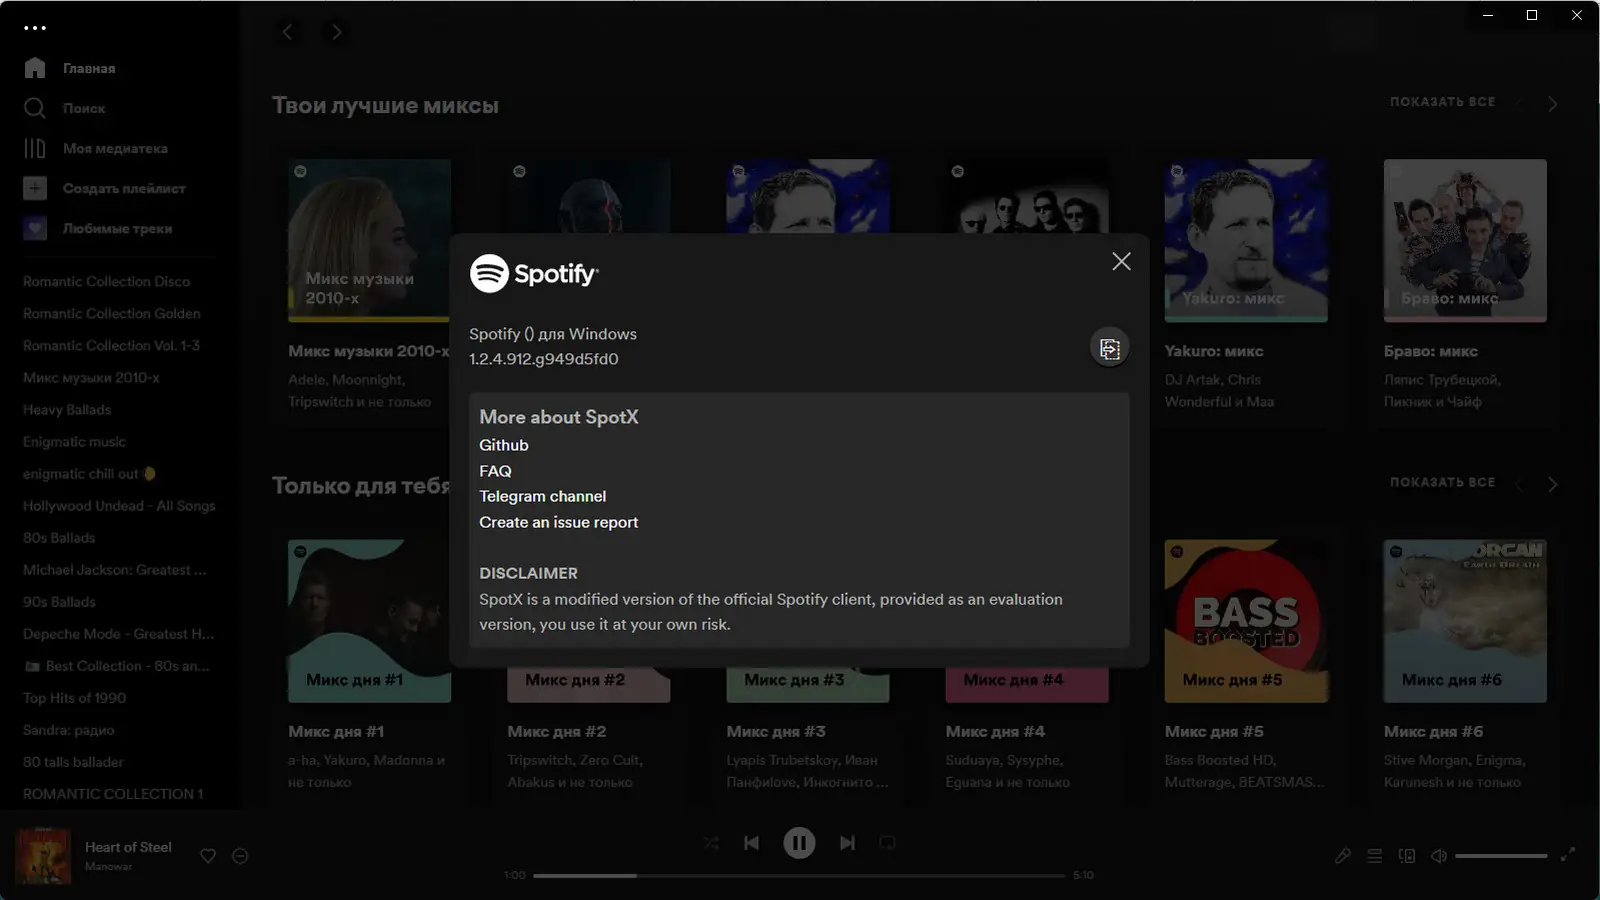The image size is (1600, 900).
Task: Go to Главная home page
Action: click(x=70, y=68)
